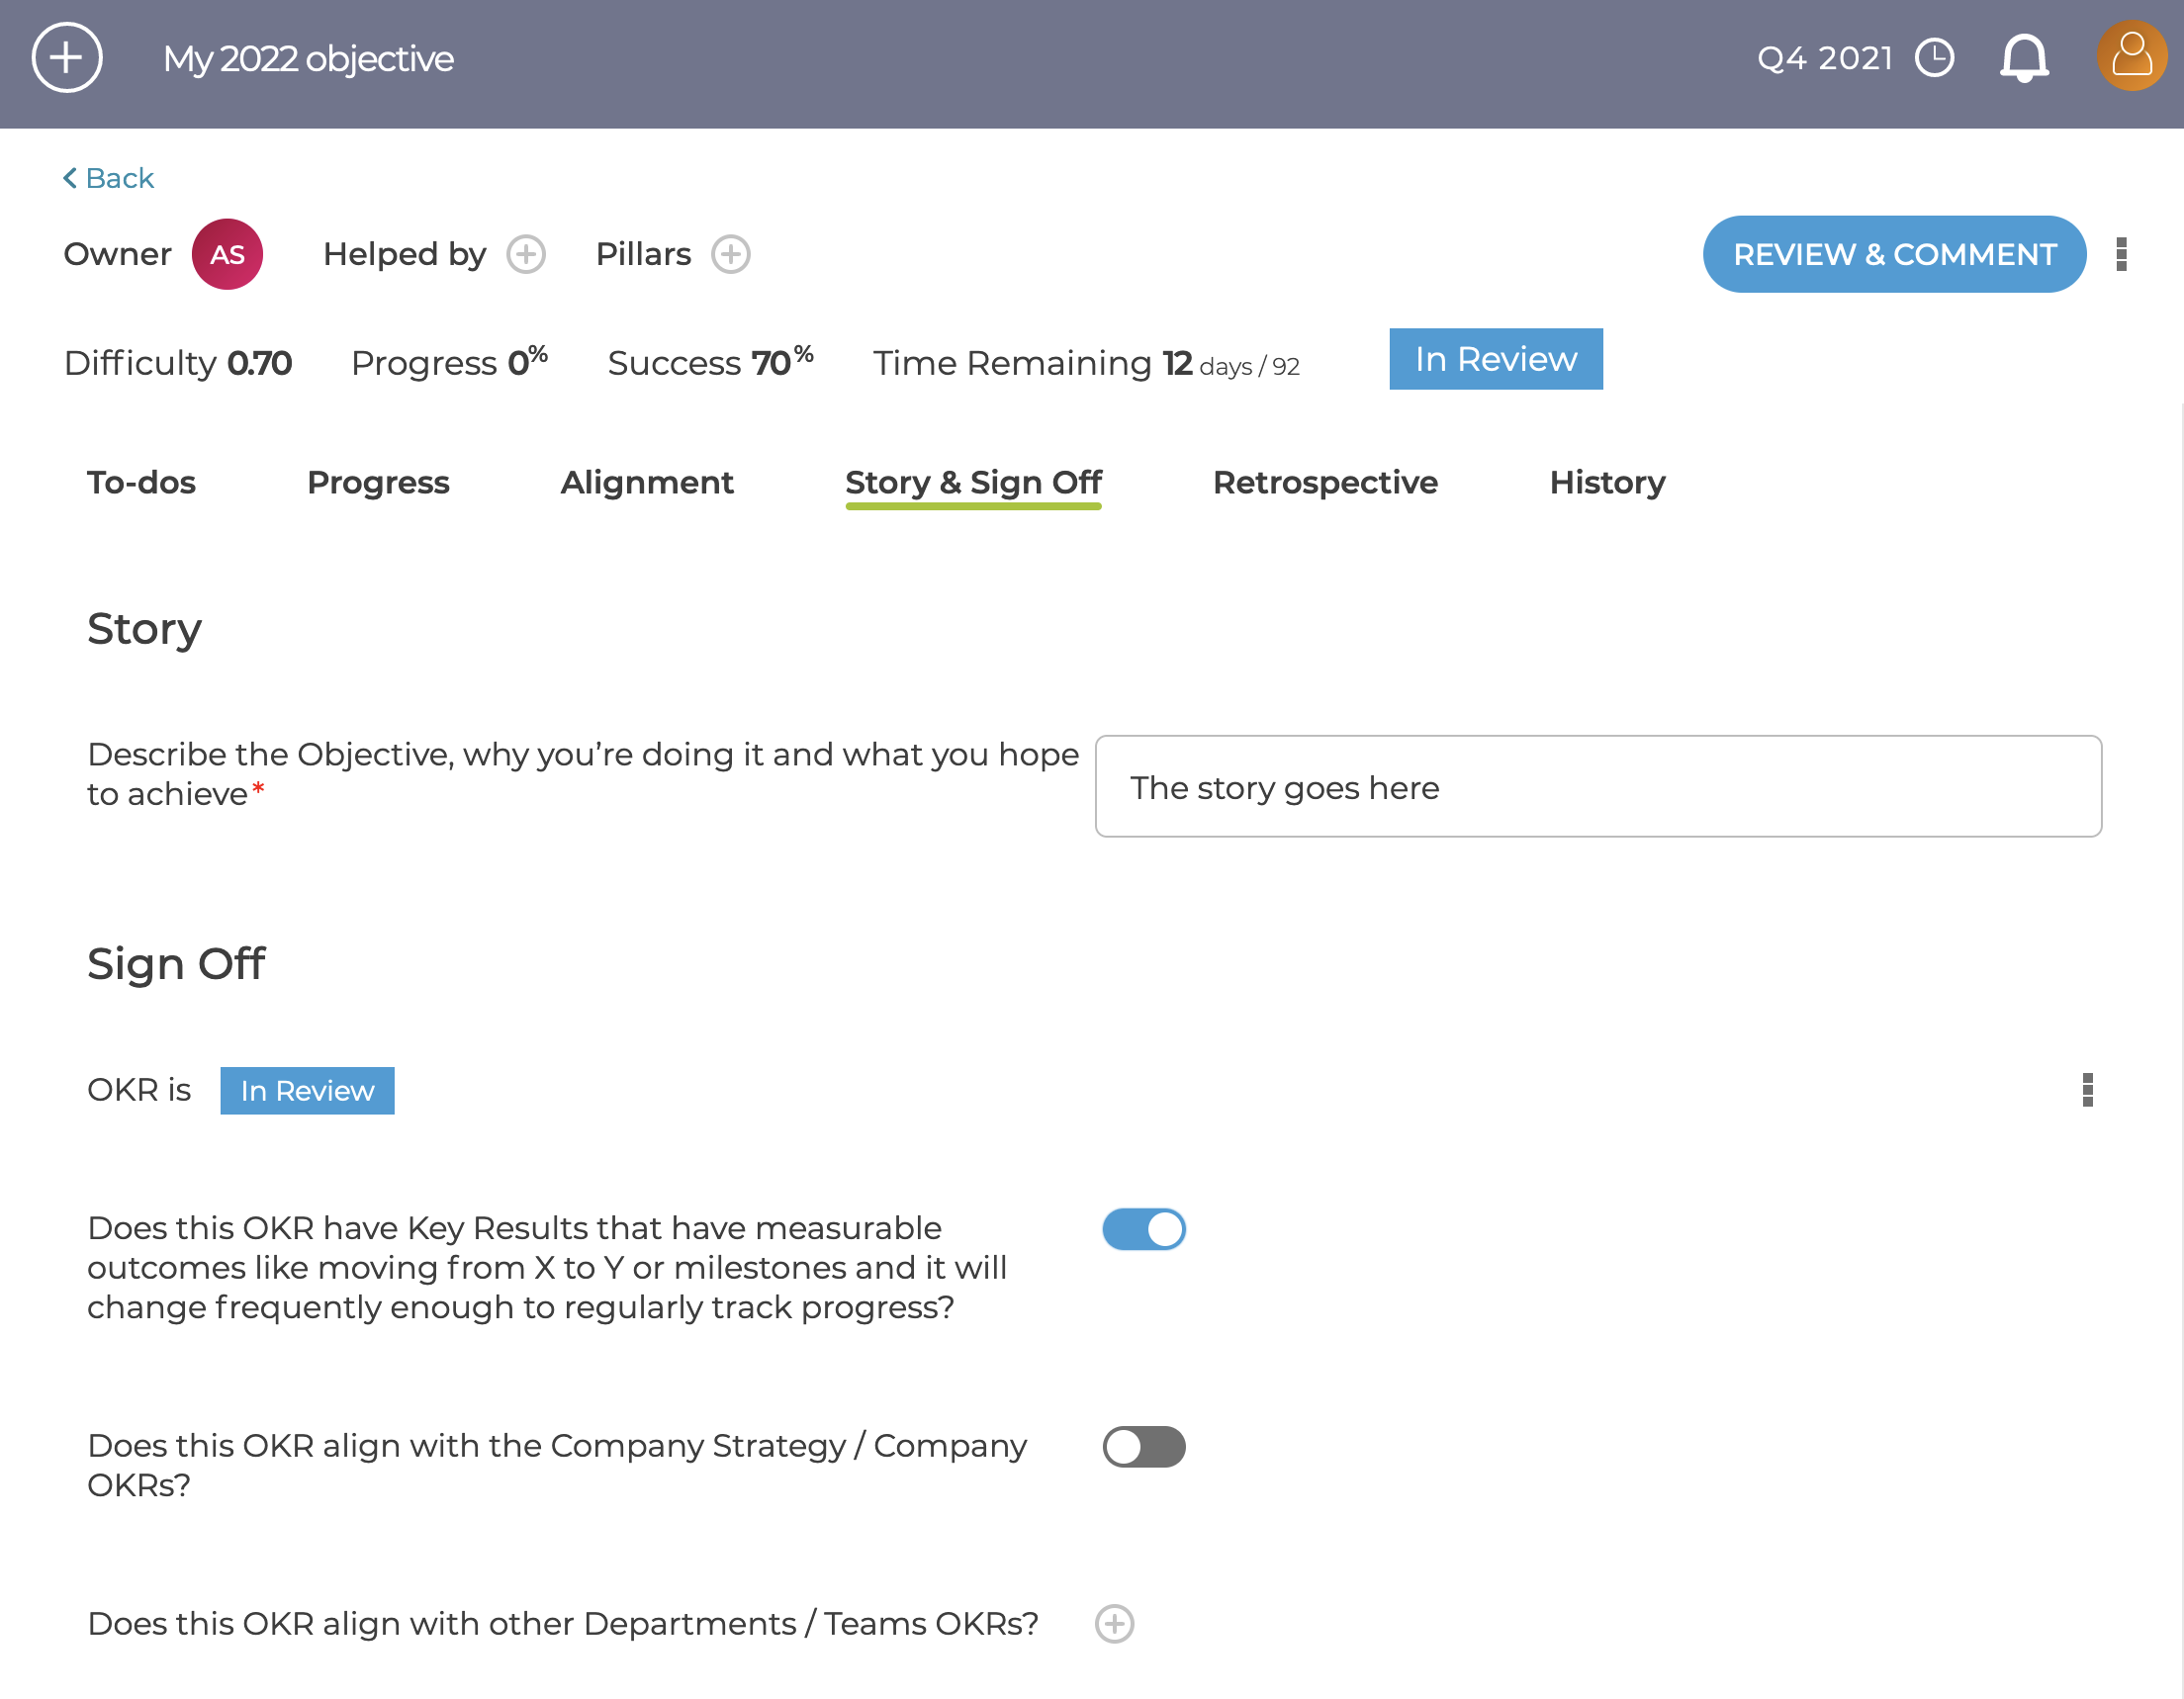Add a Pillar with plus icon

pyautogui.click(x=731, y=254)
